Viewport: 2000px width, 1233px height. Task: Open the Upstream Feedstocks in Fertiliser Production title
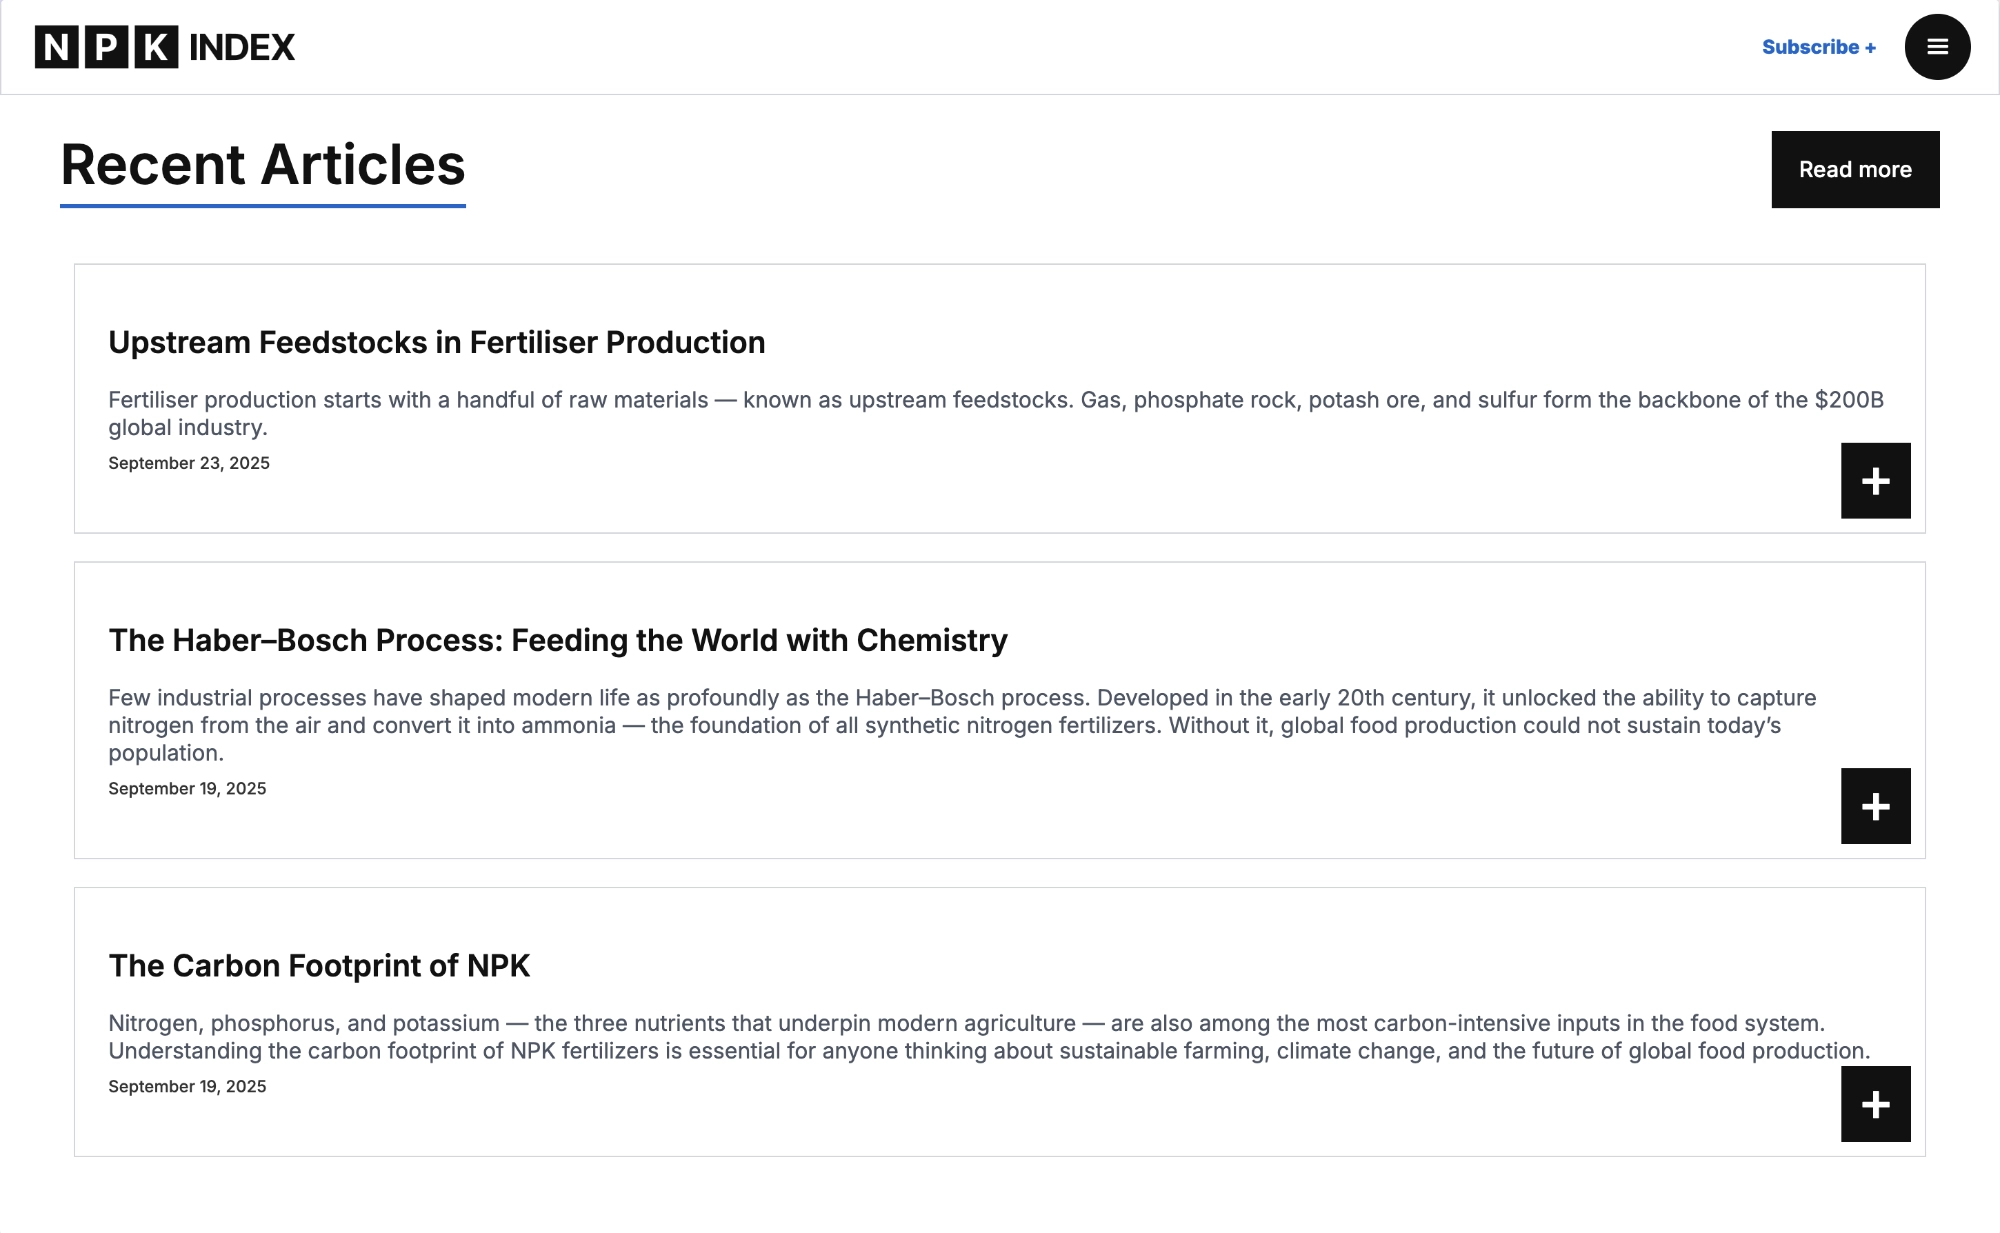pyautogui.click(x=436, y=342)
